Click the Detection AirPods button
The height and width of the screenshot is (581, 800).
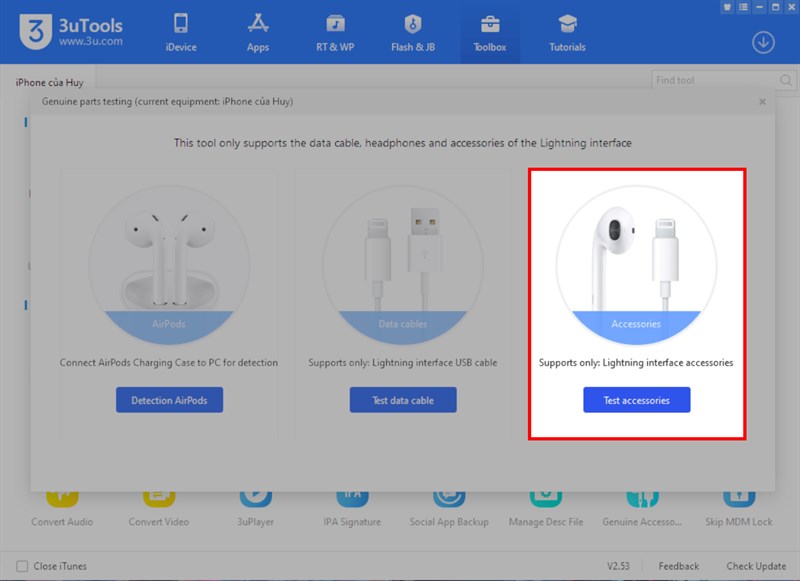(x=168, y=400)
